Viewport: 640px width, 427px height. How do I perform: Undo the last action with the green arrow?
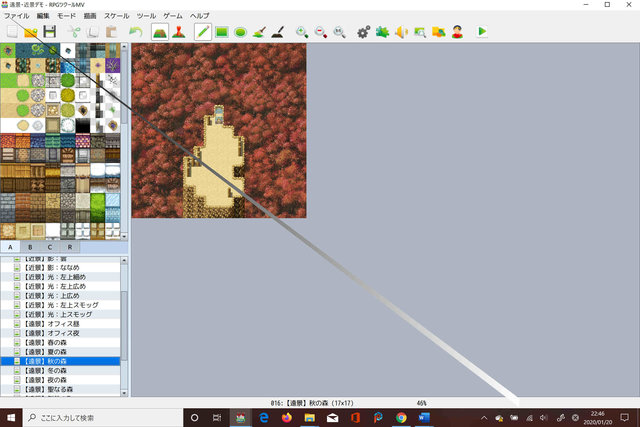tap(136, 32)
